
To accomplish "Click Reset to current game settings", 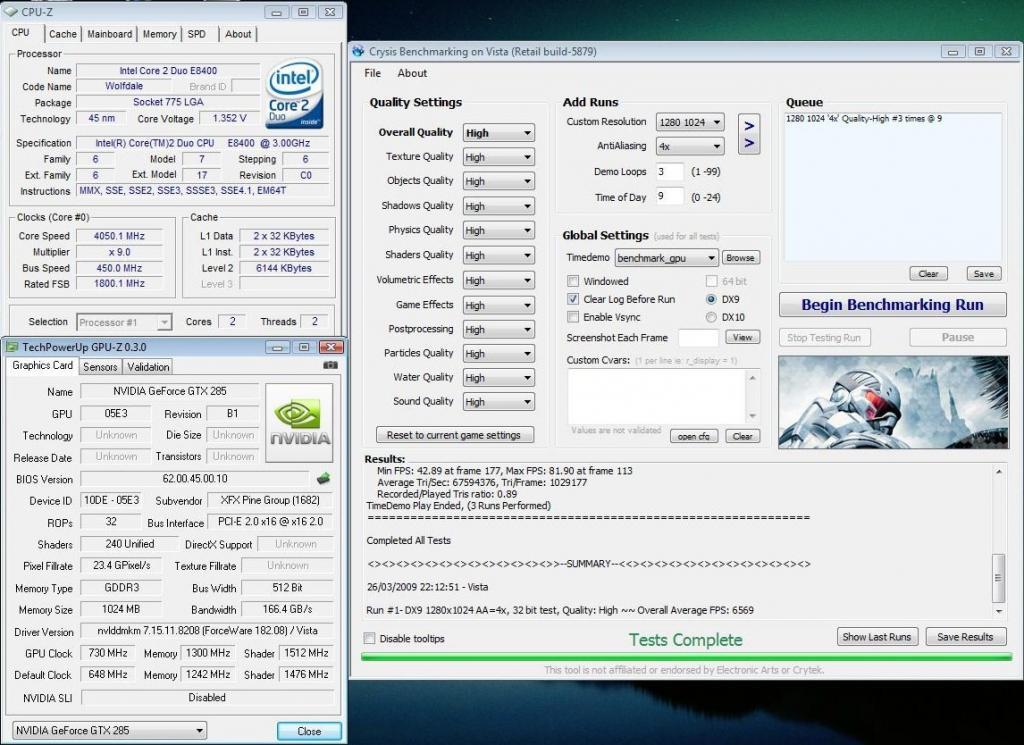I will tap(454, 435).
